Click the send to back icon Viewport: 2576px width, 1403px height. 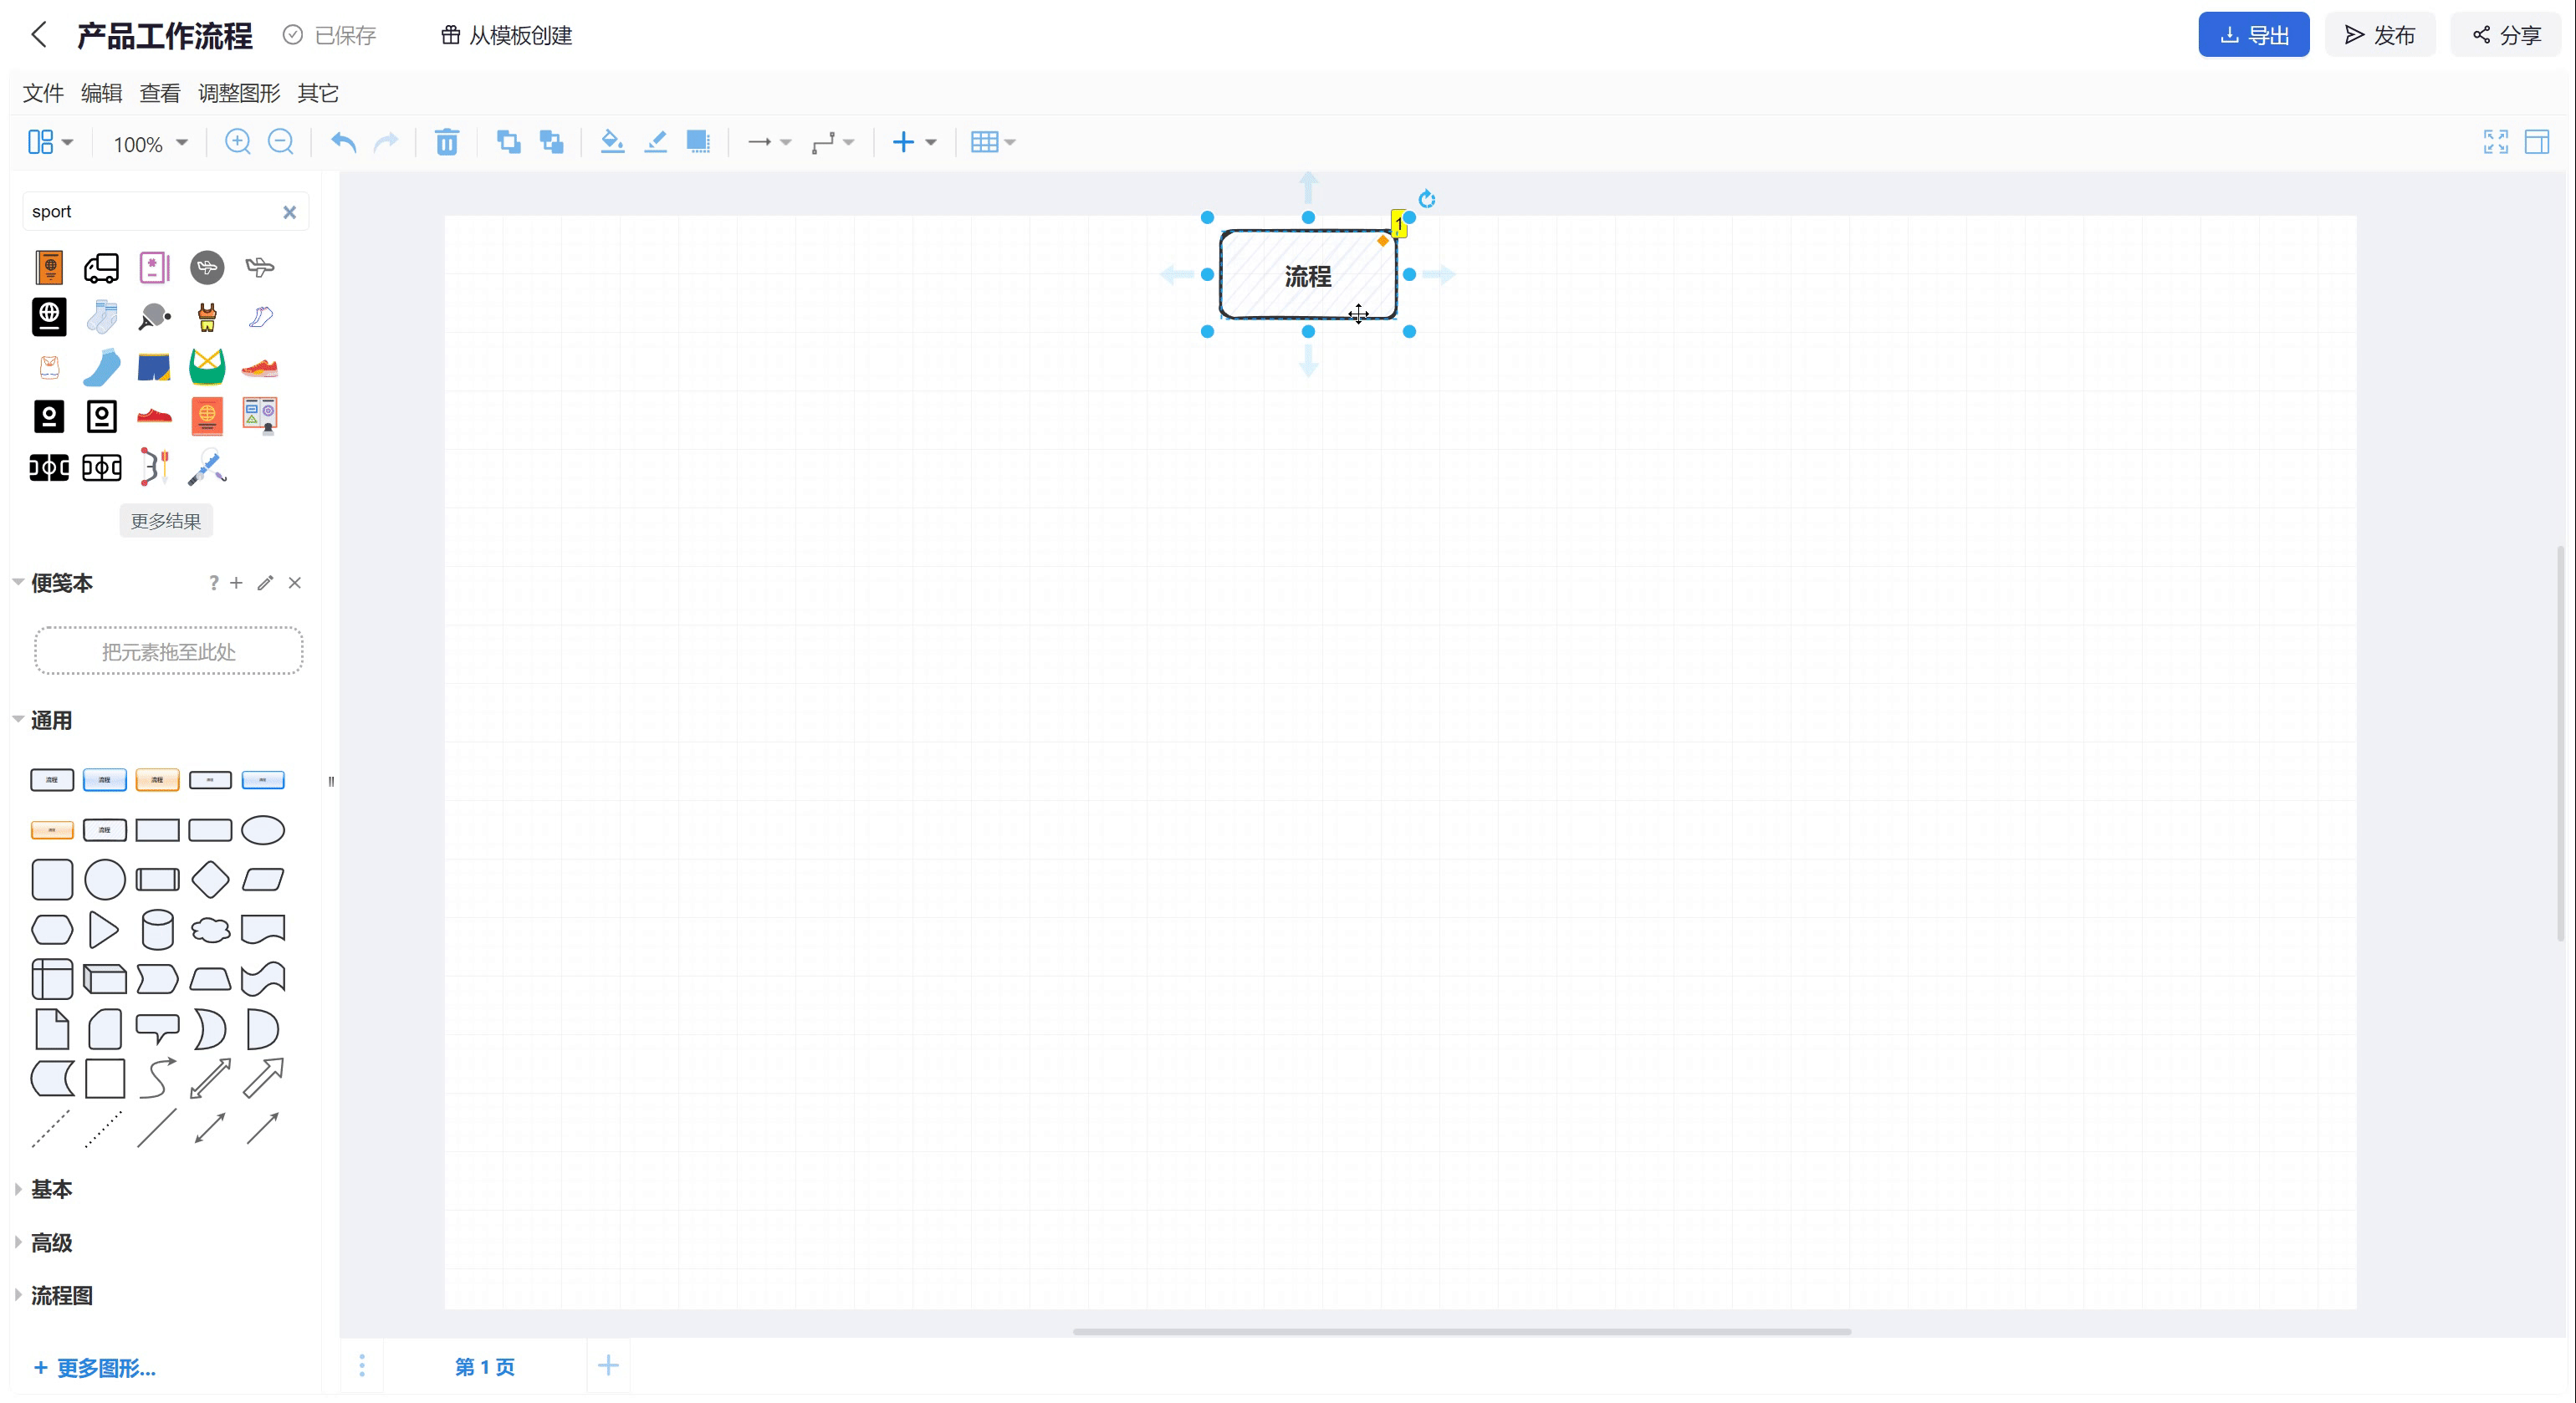coord(551,142)
